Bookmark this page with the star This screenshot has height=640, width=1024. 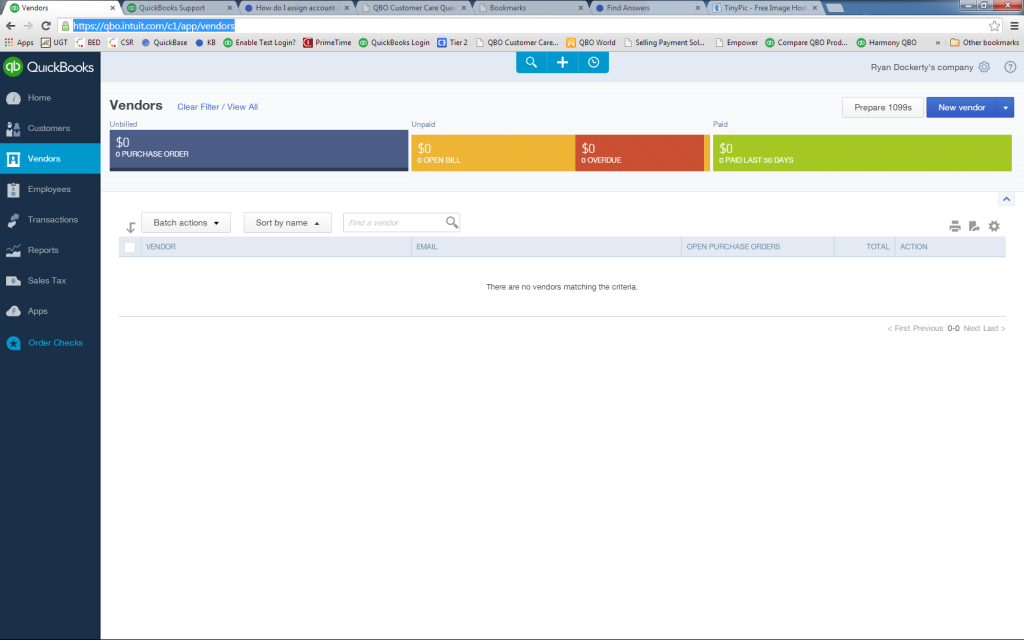(x=995, y=26)
